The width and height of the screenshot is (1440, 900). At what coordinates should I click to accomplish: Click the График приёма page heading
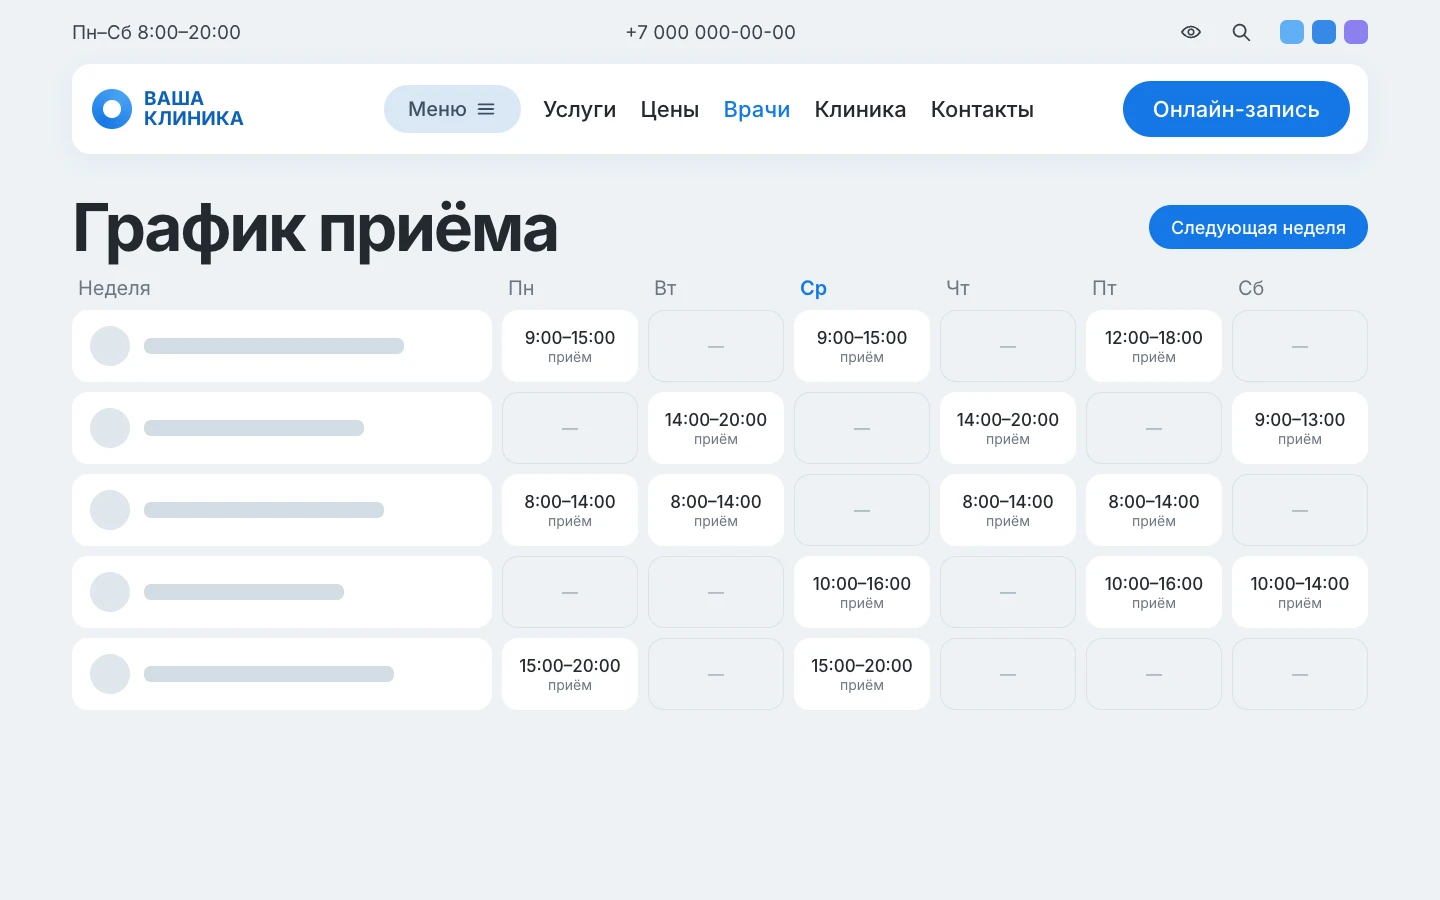click(315, 229)
